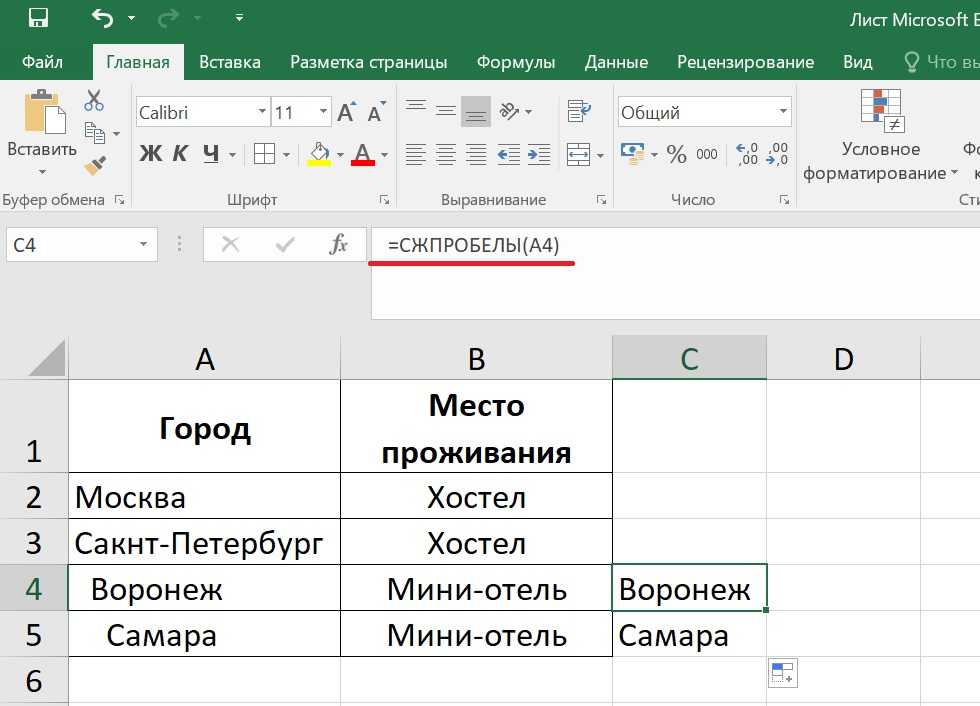Image resolution: width=980 pixels, height=706 pixels.
Task: Click the Redo arrow icon
Action: [x=167, y=19]
